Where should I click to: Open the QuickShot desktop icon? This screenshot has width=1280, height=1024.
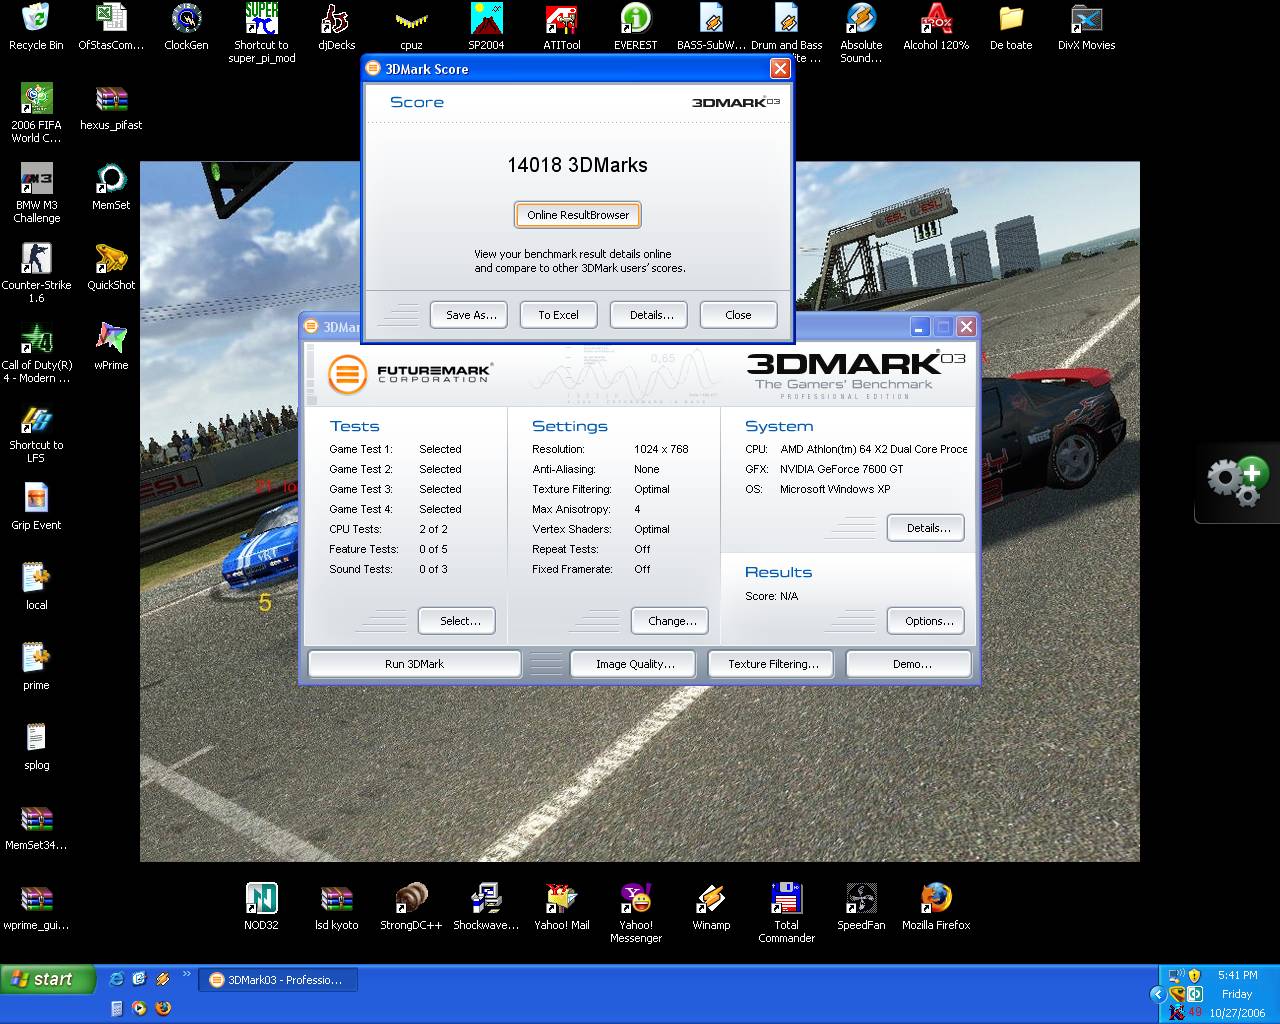click(111, 267)
